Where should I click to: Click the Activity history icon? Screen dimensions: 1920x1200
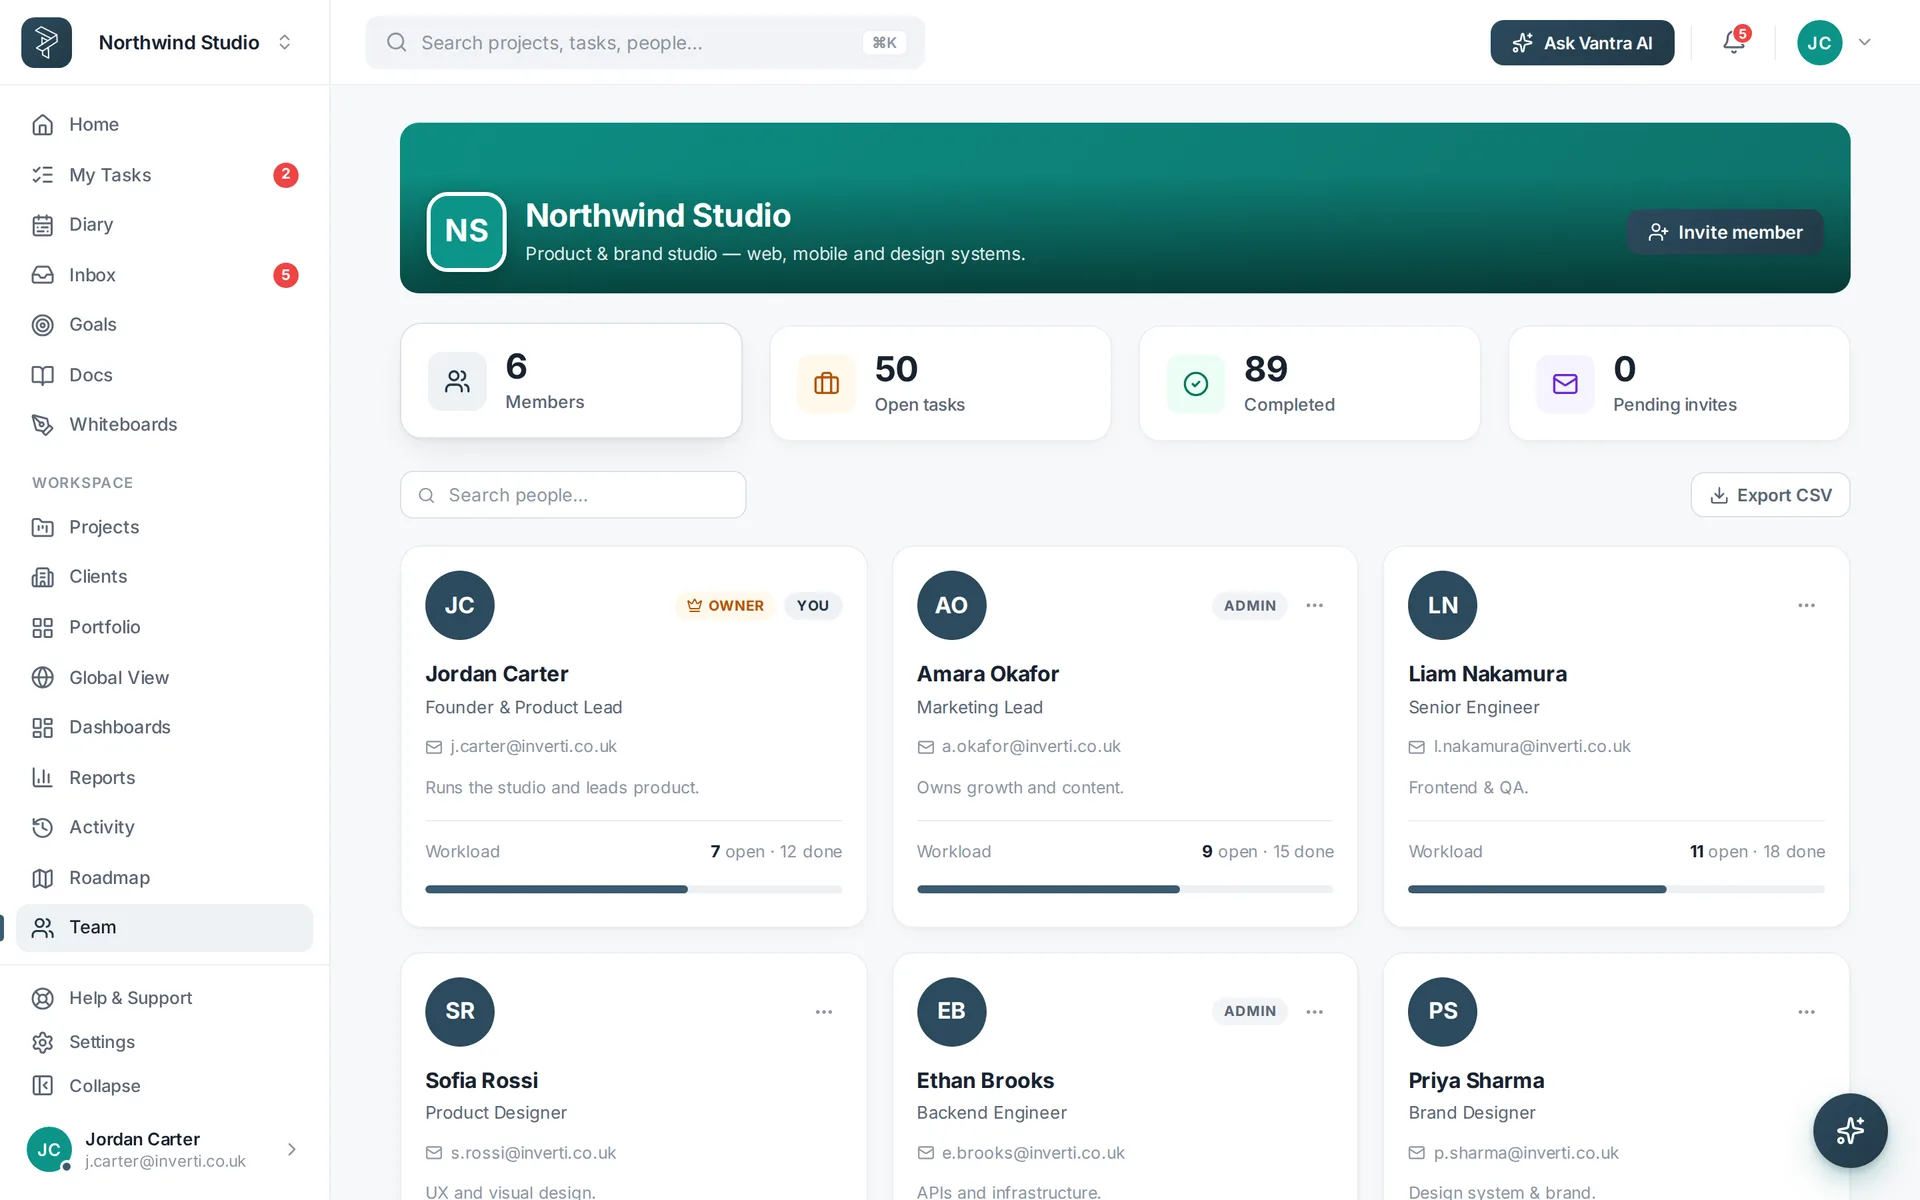click(x=42, y=827)
